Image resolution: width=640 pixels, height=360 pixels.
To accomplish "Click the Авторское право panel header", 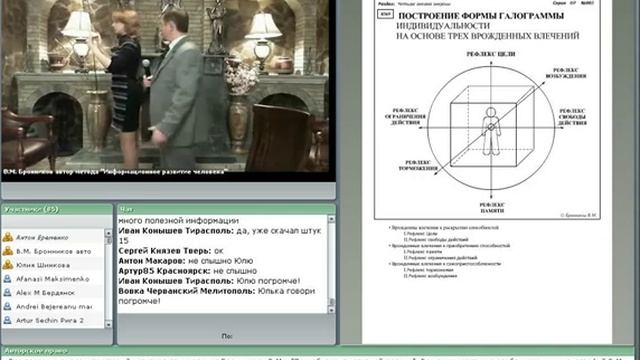I will click(x=318, y=351).
